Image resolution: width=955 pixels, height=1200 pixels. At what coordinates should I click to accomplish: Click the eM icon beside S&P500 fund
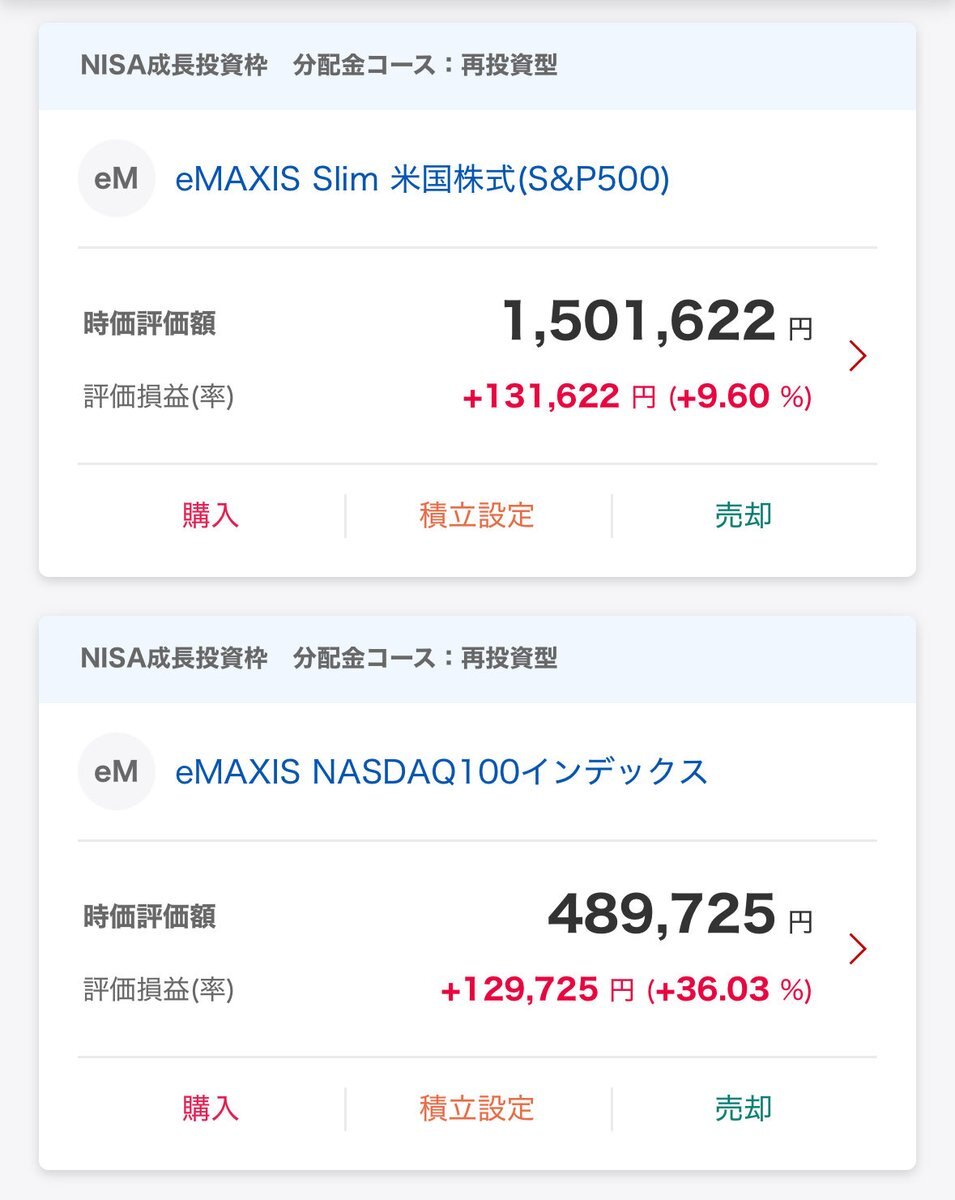pos(116,179)
